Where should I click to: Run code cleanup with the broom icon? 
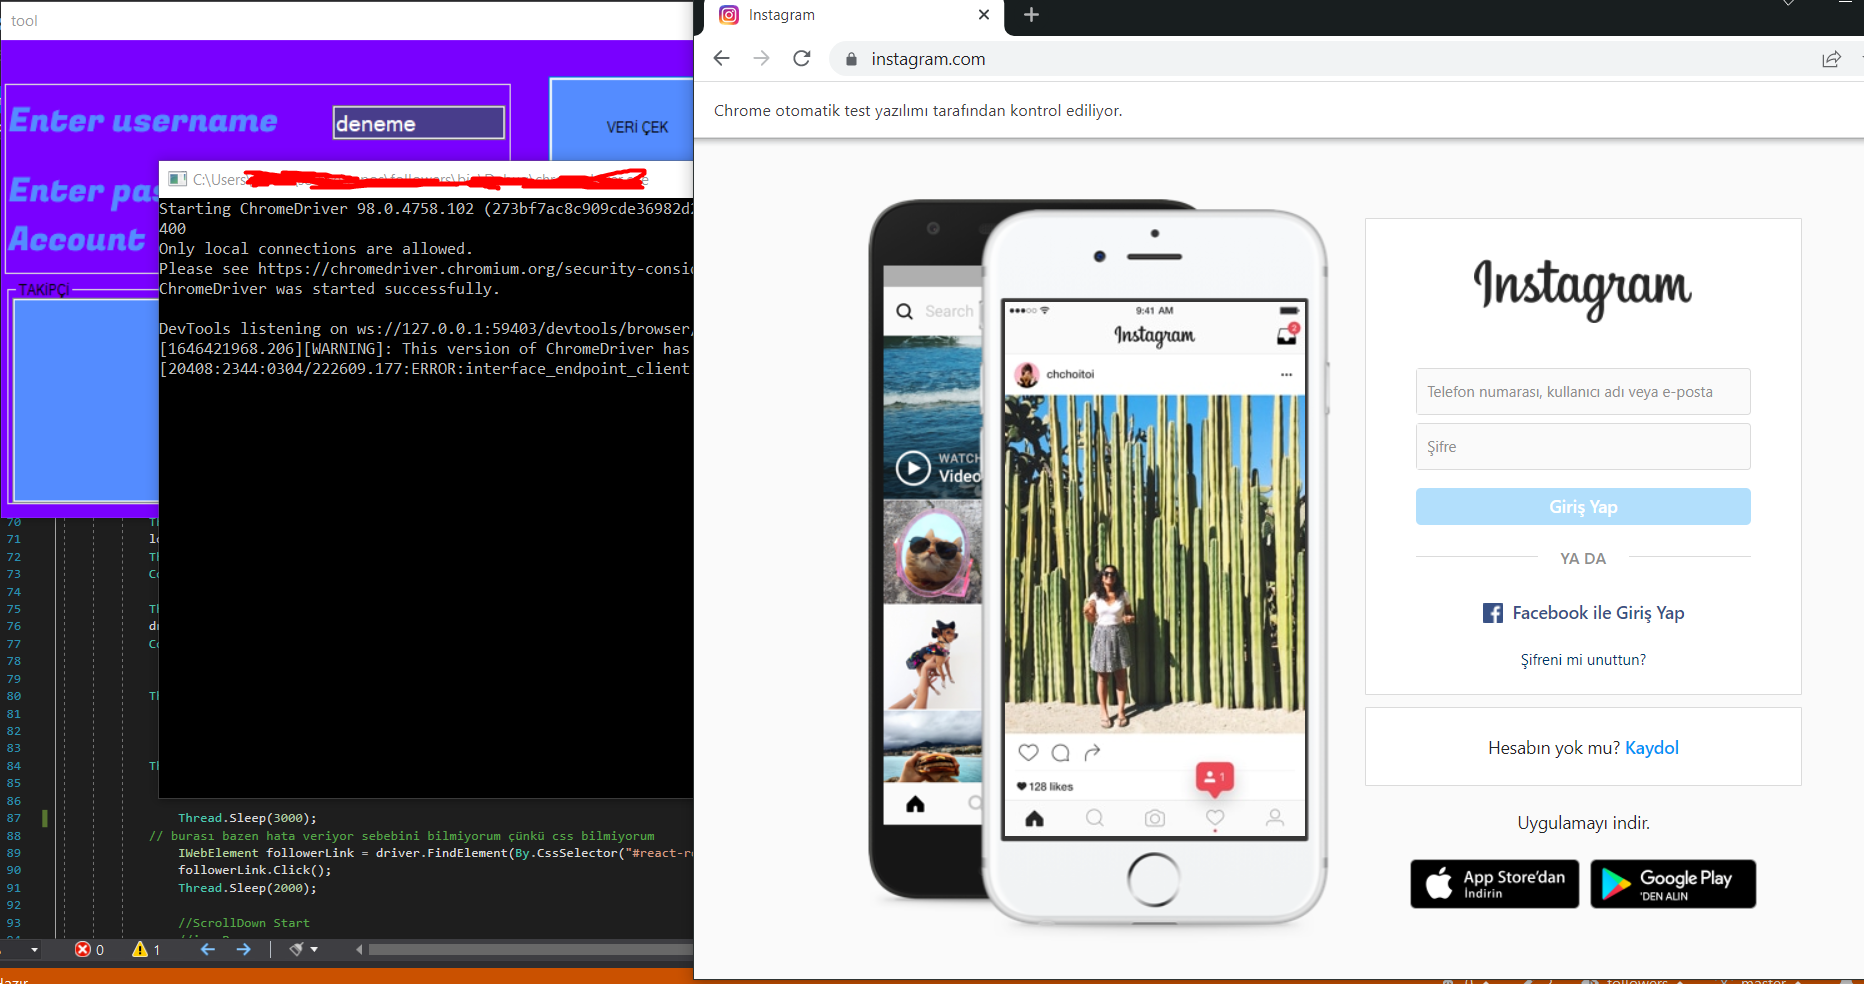coord(296,949)
